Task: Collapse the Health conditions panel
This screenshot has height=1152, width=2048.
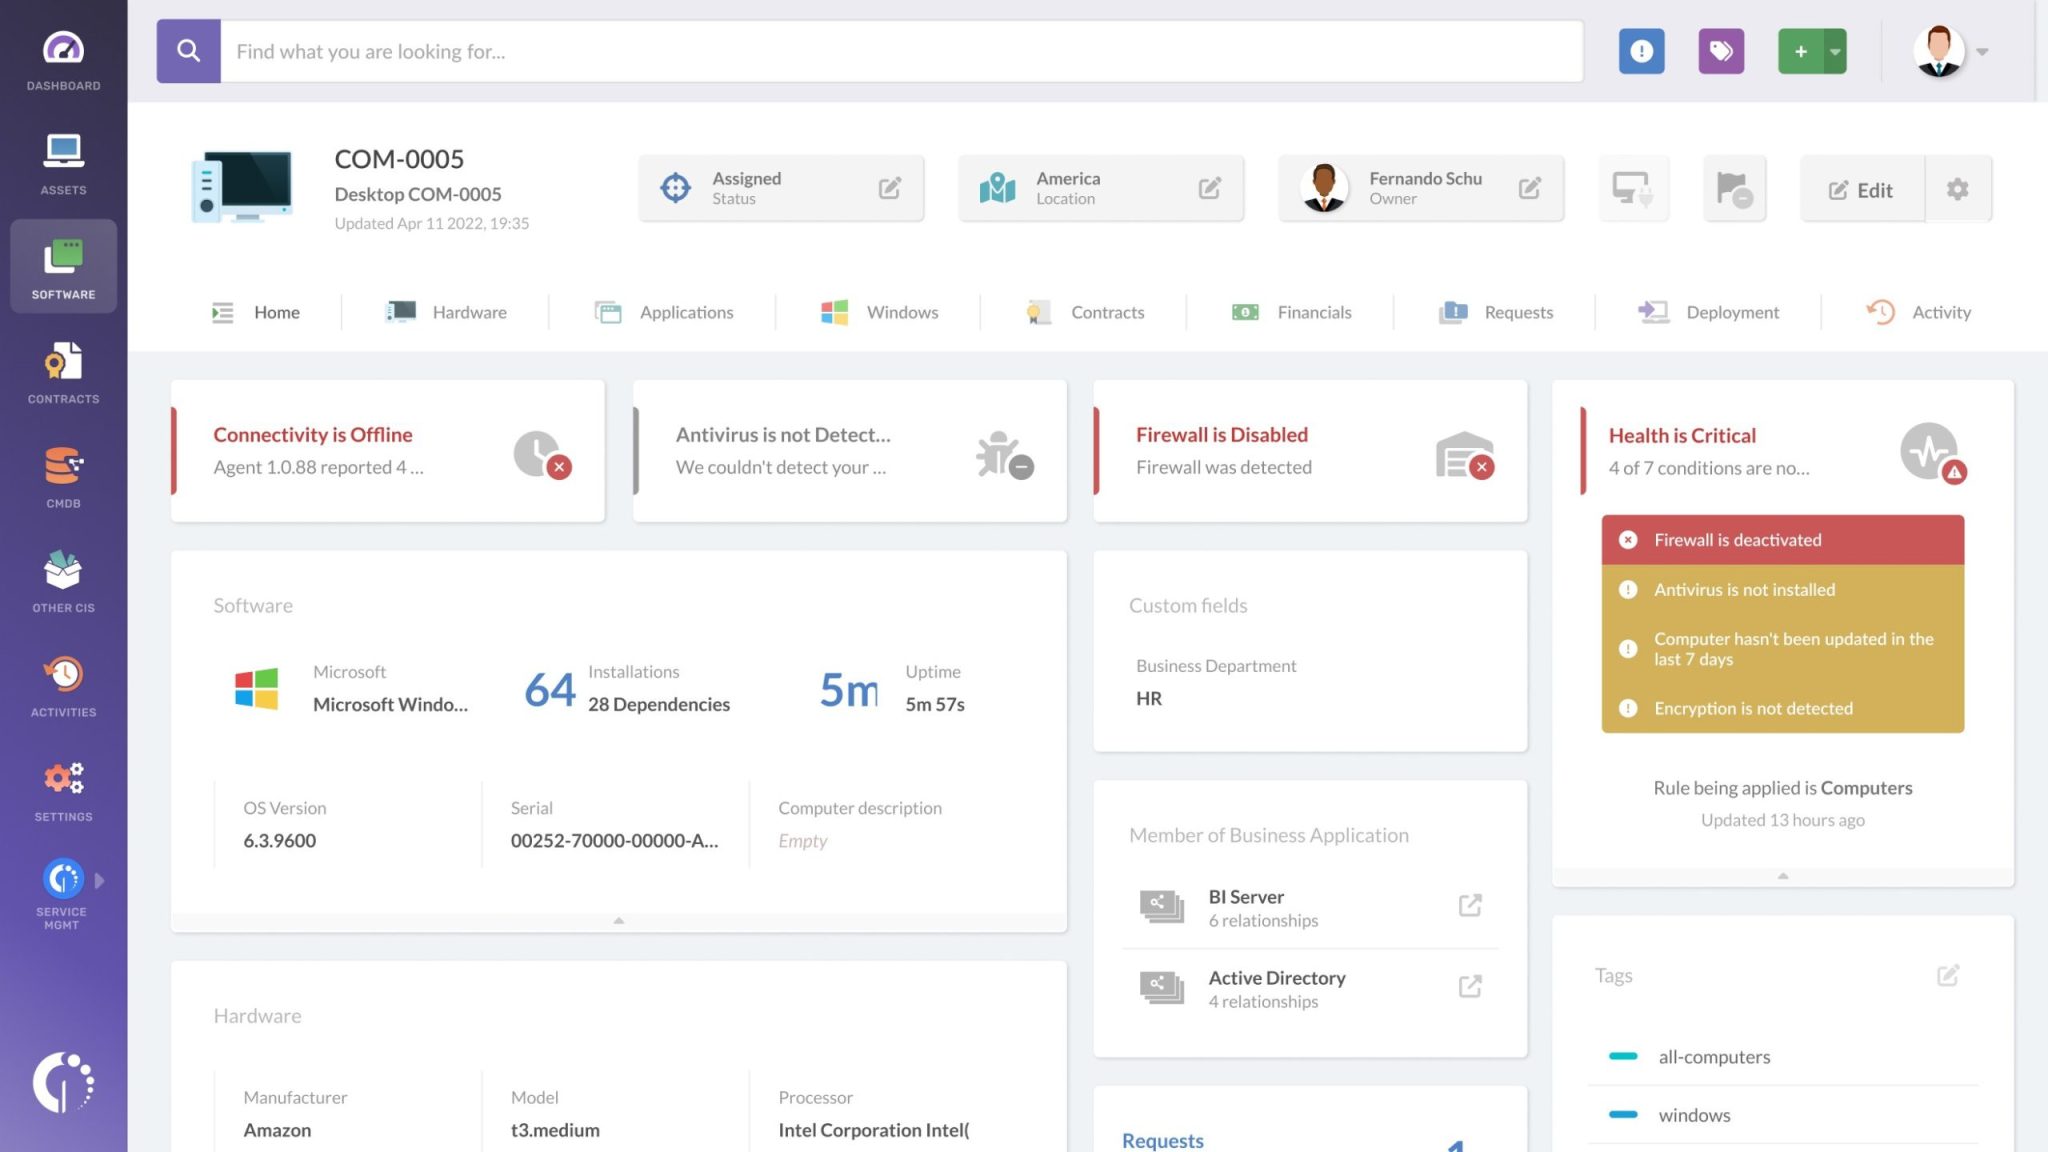Action: [x=1782, y=876]
